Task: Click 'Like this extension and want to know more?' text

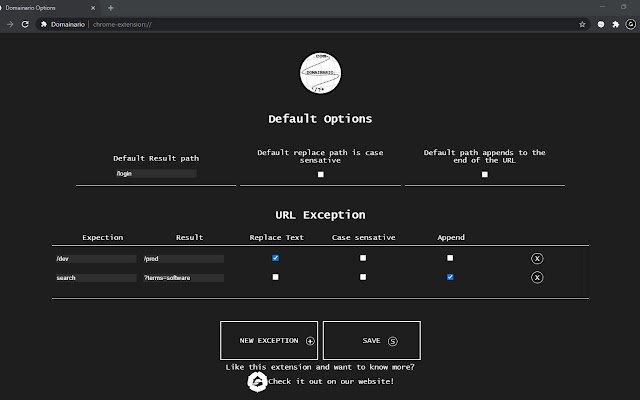Action: click(320, 367)
